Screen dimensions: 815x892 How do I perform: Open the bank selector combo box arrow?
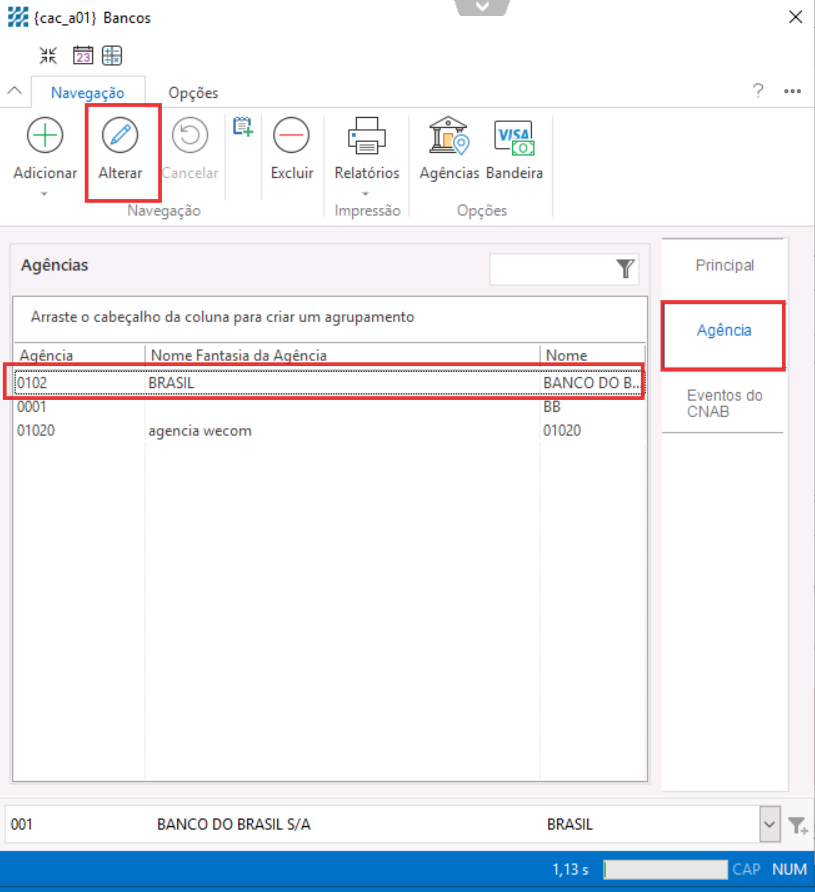click(x=770, y=824)
